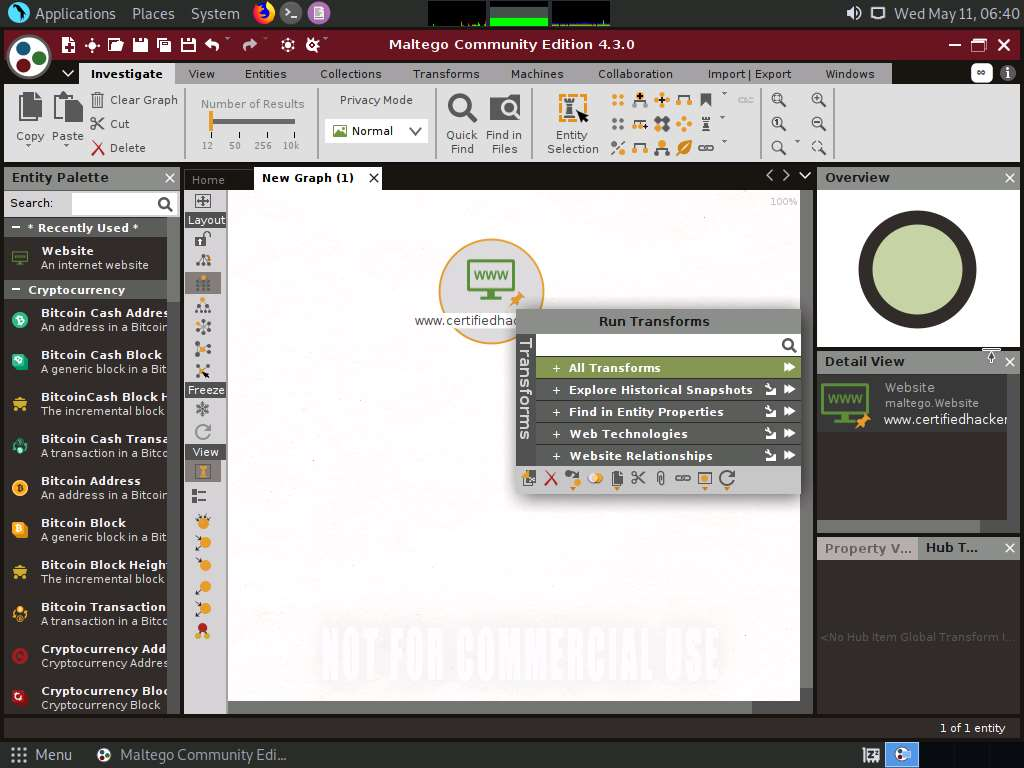This screenshot has width=1024, height=768.
Task: Click the select leaves icon in ribbon
Action: [684, 148]
